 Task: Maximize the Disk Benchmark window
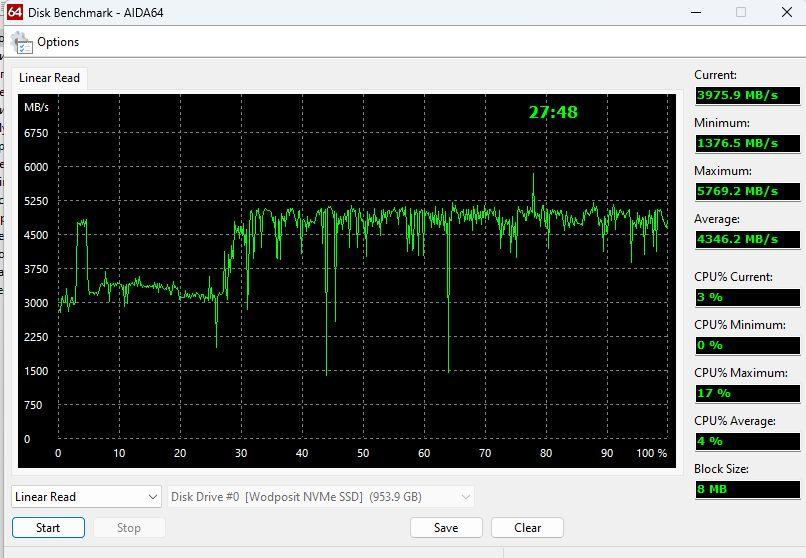tap(741, 12)
